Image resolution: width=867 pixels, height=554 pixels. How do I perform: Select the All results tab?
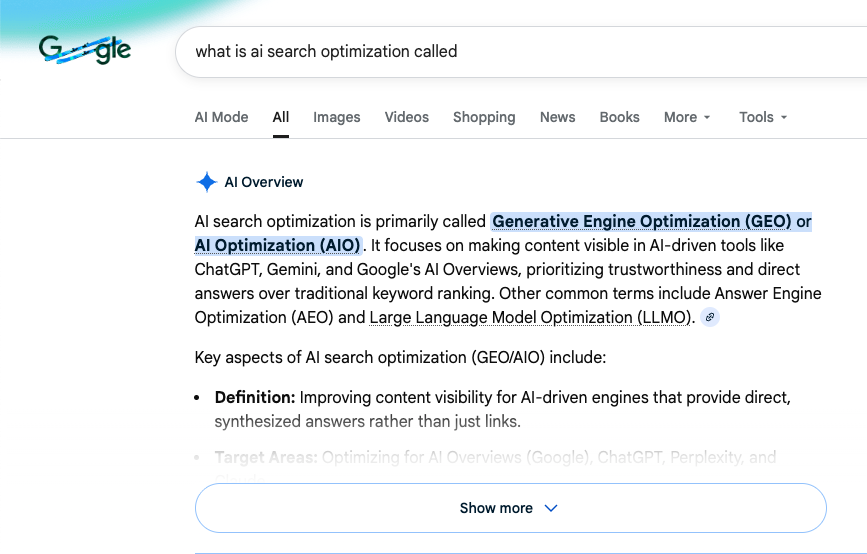point(281,117)
